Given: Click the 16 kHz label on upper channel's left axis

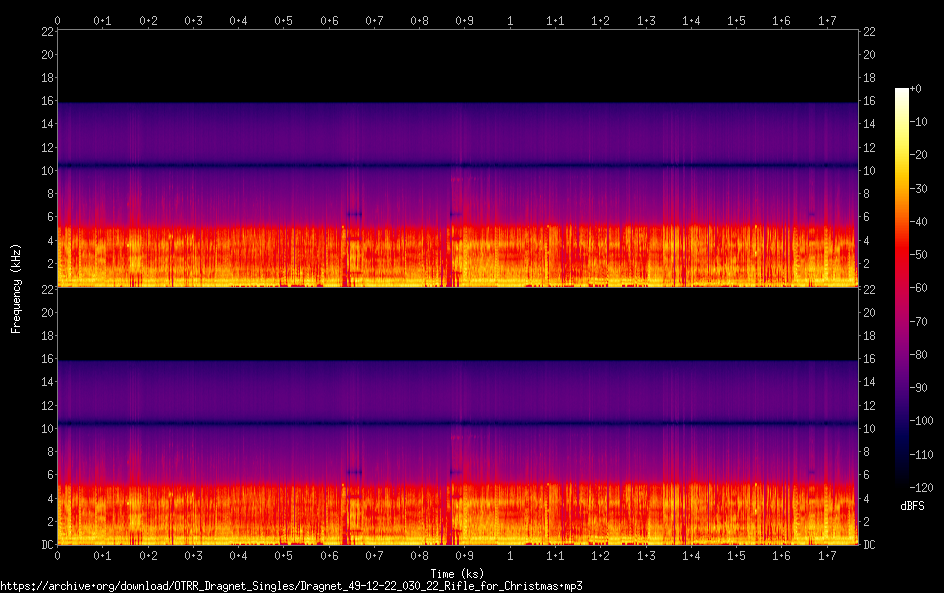Looking at the screenshot, I should click(46, 101).
